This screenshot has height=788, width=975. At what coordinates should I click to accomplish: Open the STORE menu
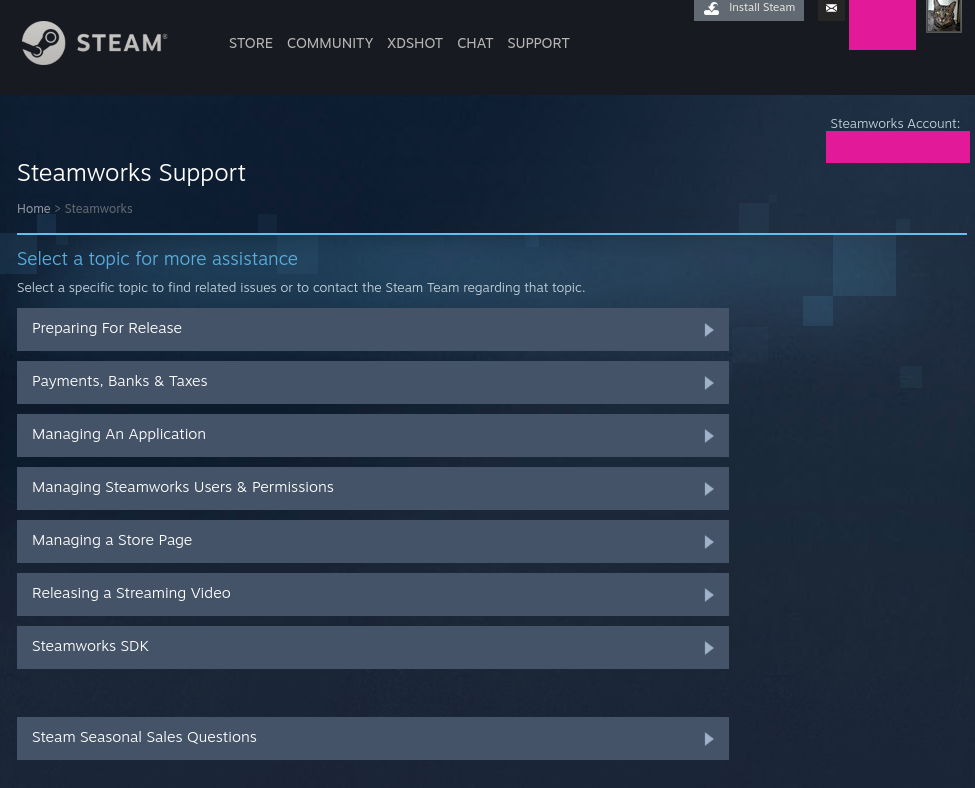(x=251, y=44)
